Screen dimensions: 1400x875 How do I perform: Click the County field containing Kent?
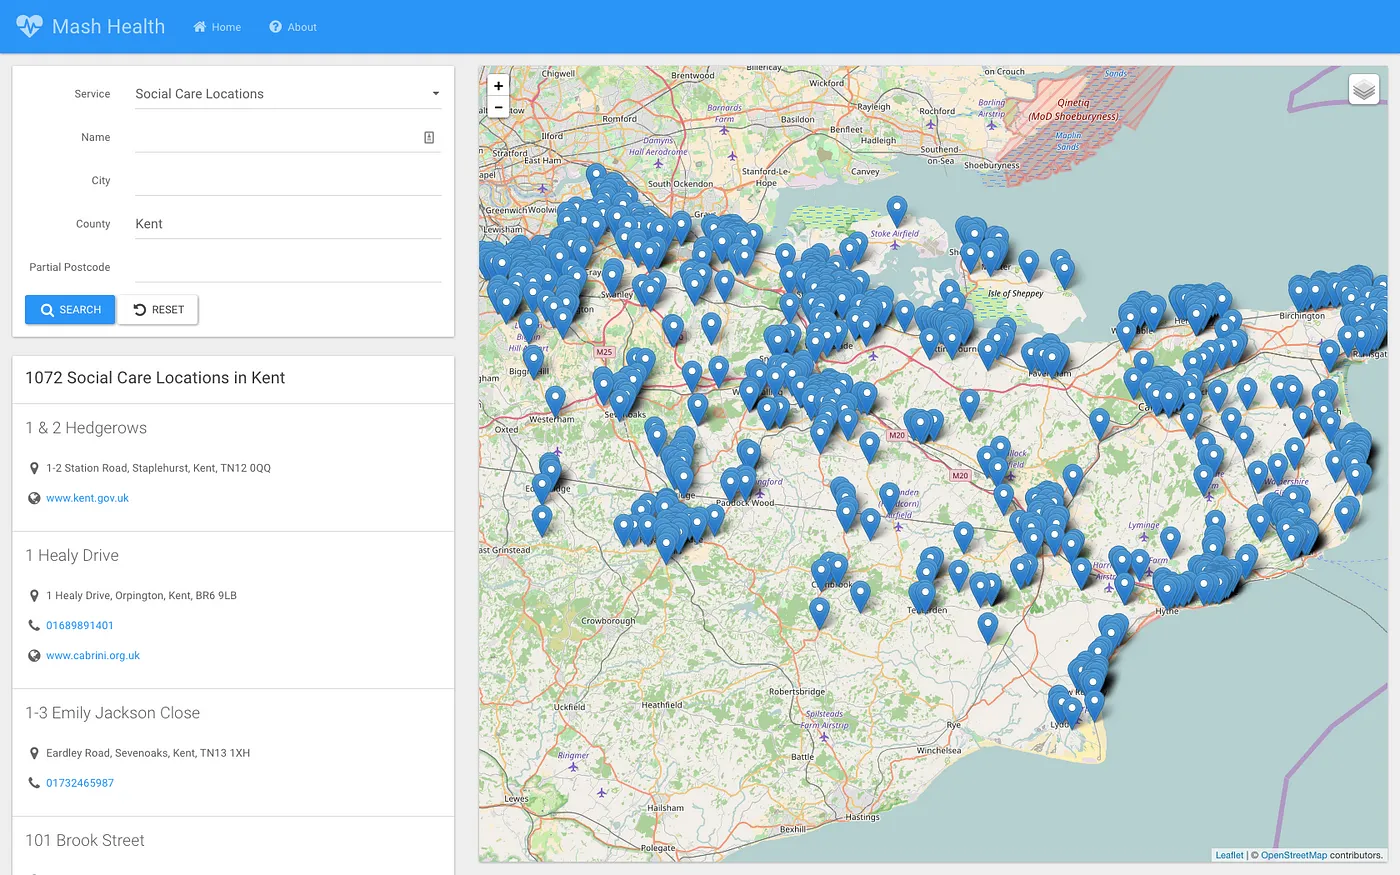click(x=288, y=224)
